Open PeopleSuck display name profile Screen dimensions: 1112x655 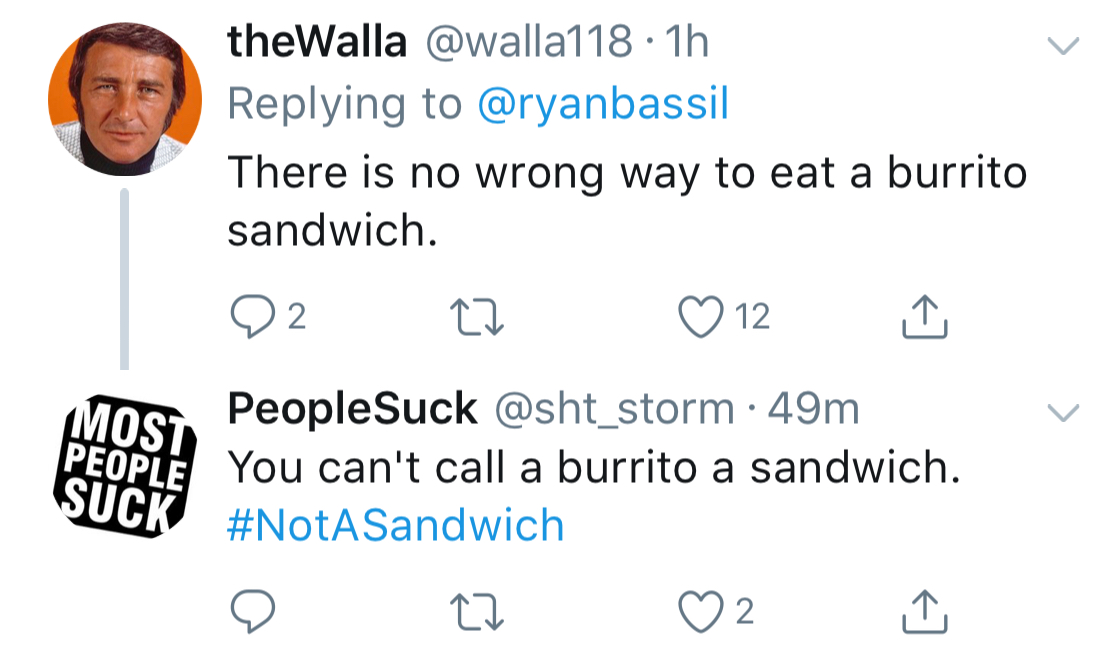352,408
